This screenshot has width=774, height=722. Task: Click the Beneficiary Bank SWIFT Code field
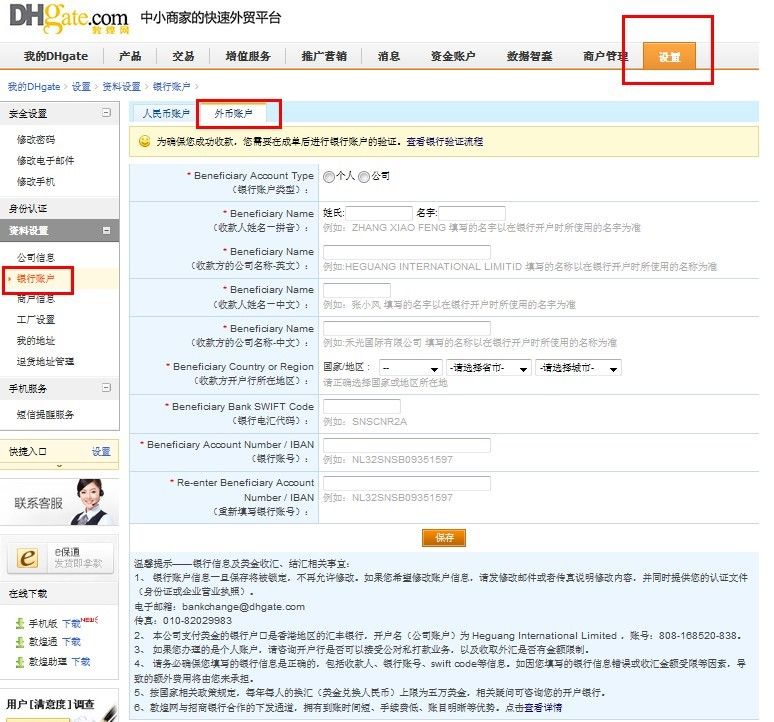tap(362, 407)
